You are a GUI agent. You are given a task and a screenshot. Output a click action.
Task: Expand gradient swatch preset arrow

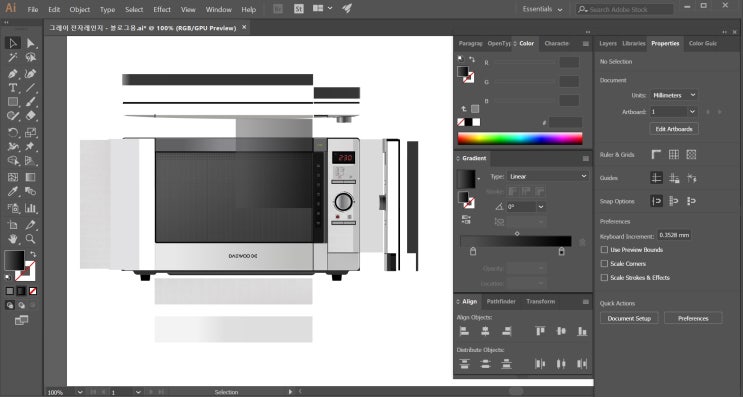tap(479, 179)
